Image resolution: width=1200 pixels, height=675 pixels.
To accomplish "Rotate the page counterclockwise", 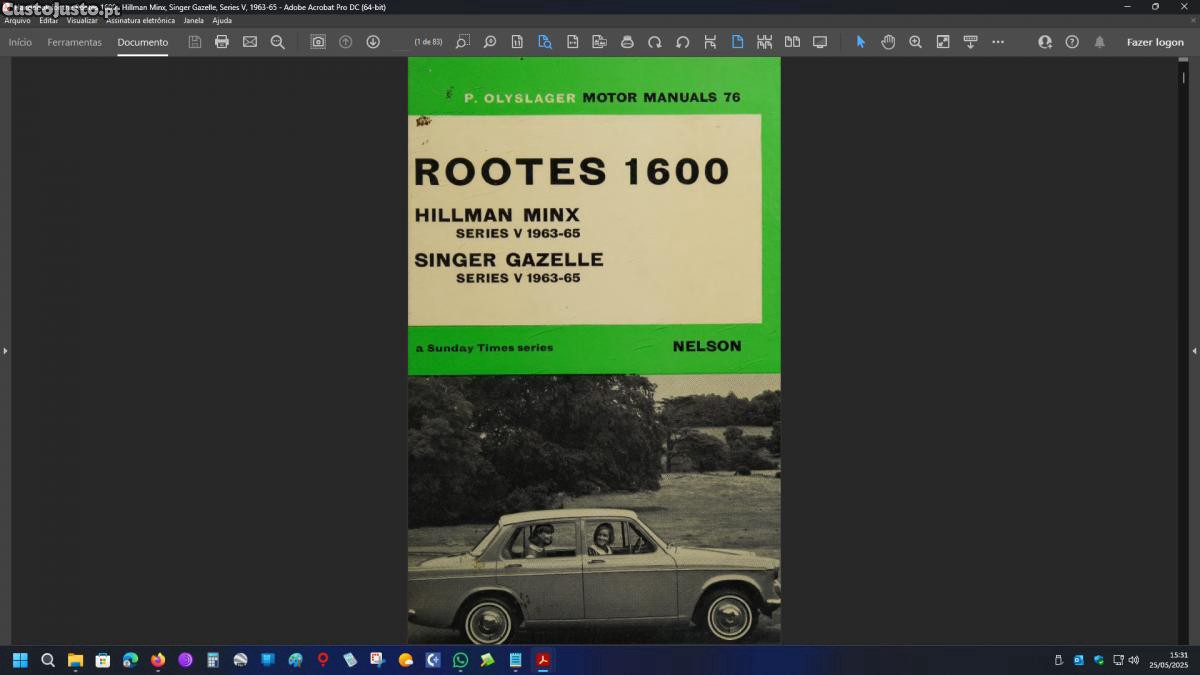I will pos(683,42).
